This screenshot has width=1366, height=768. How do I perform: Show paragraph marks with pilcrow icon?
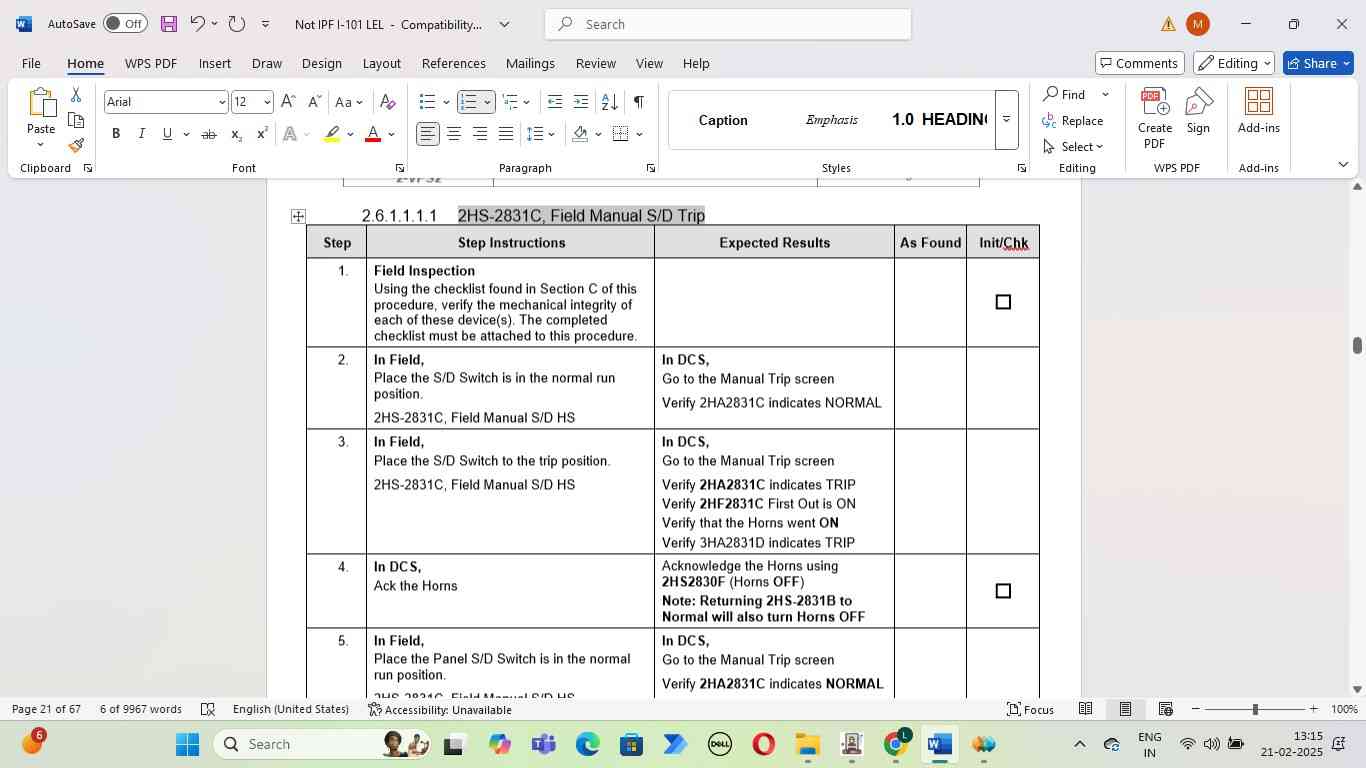tap(638, 102)
